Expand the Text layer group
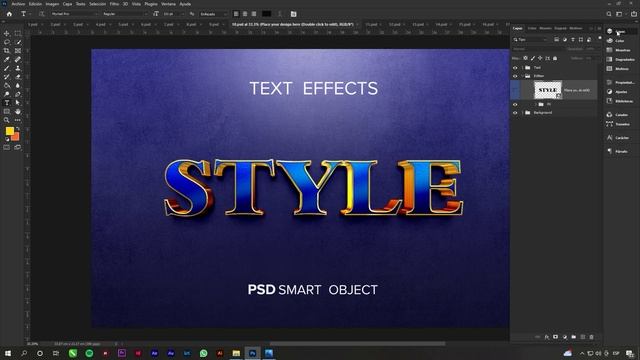The width and height of the screenshot is (640, 360). pyautogui.click(x=522, y=68)
